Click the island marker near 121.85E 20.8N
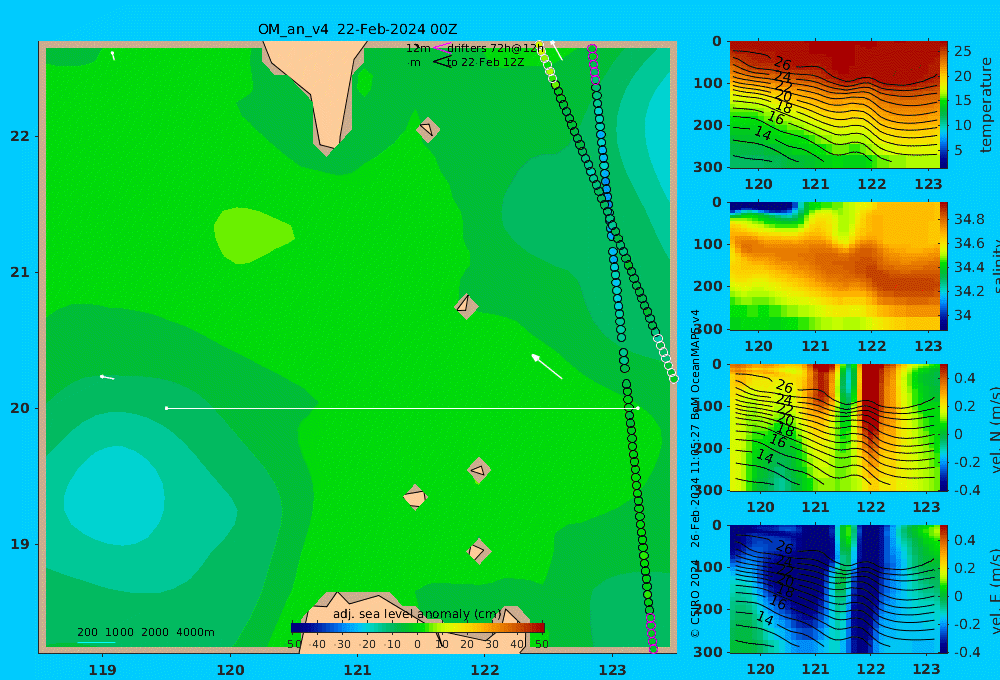Viewport: 1000px width, 680px height. 466,306
